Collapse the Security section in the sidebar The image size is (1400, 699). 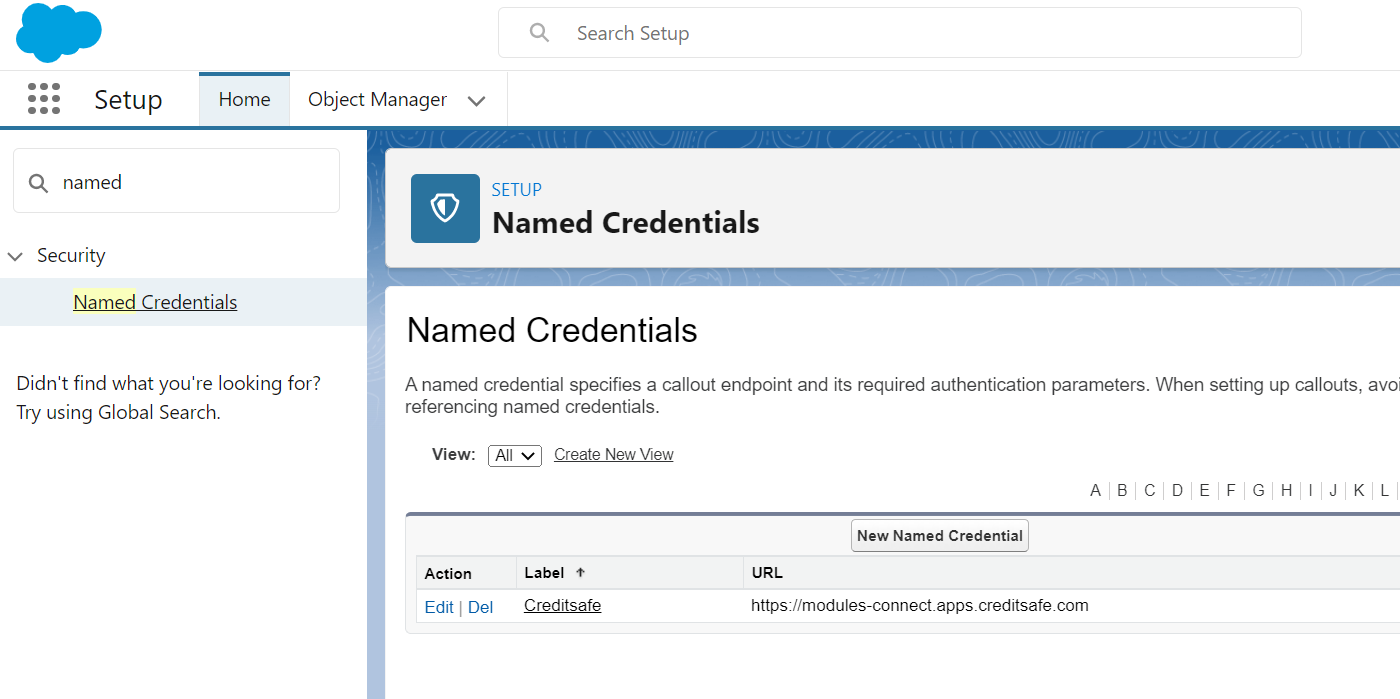15,255
